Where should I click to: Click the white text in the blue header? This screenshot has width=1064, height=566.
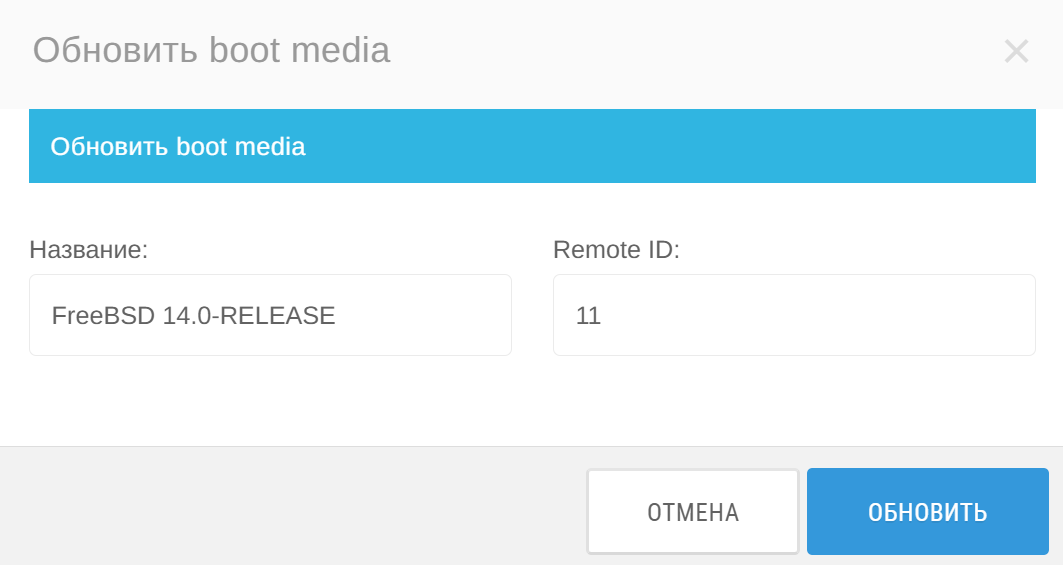coord(178,147)
